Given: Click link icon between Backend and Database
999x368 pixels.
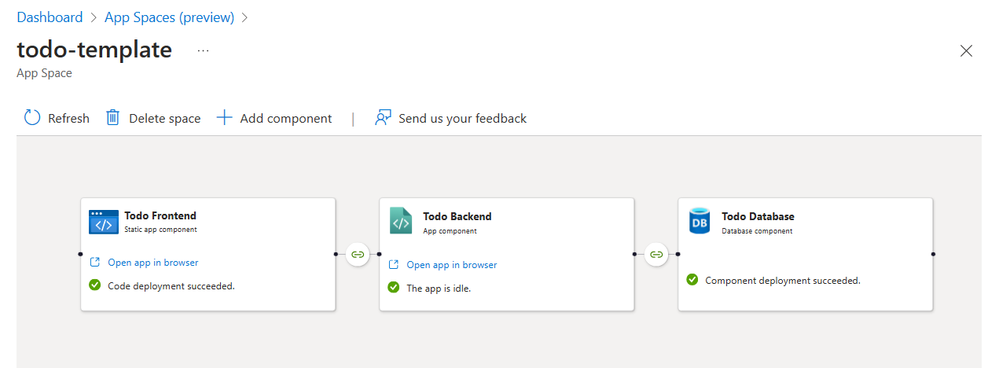Looking at the screenshot, I should click(656, 254).
